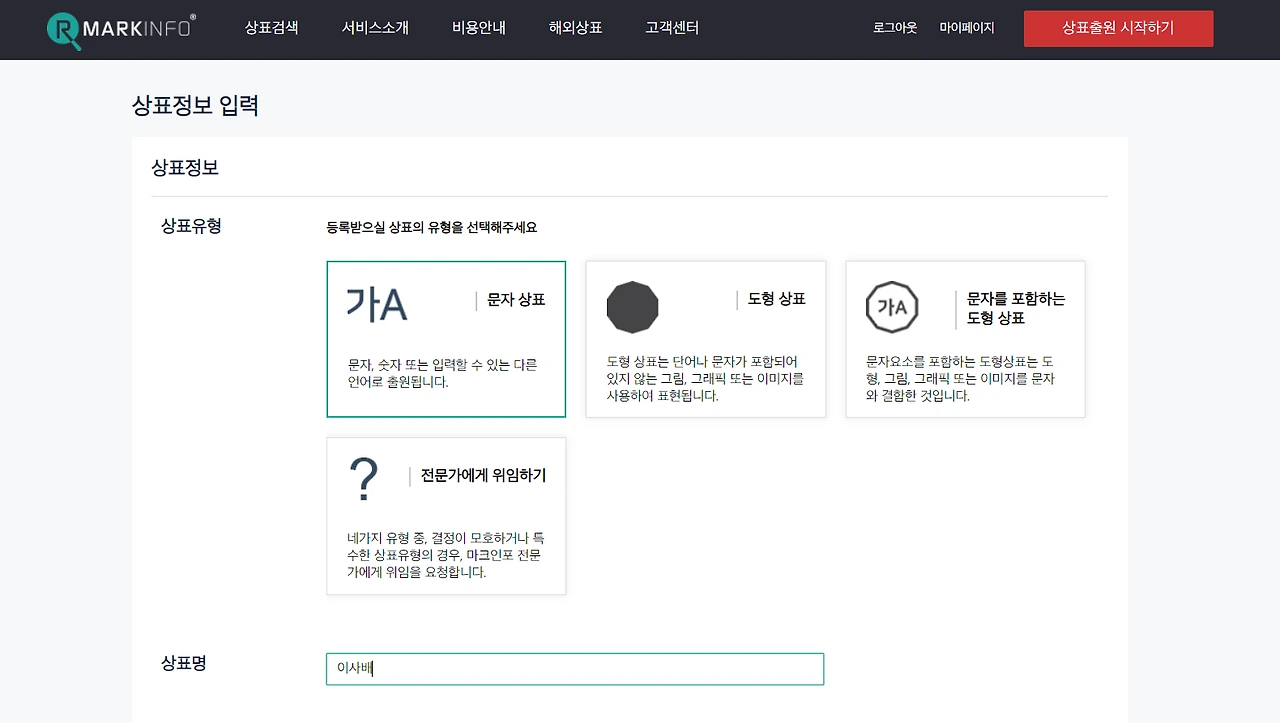
Task: Go to 마이페이지
Action: 967,28
